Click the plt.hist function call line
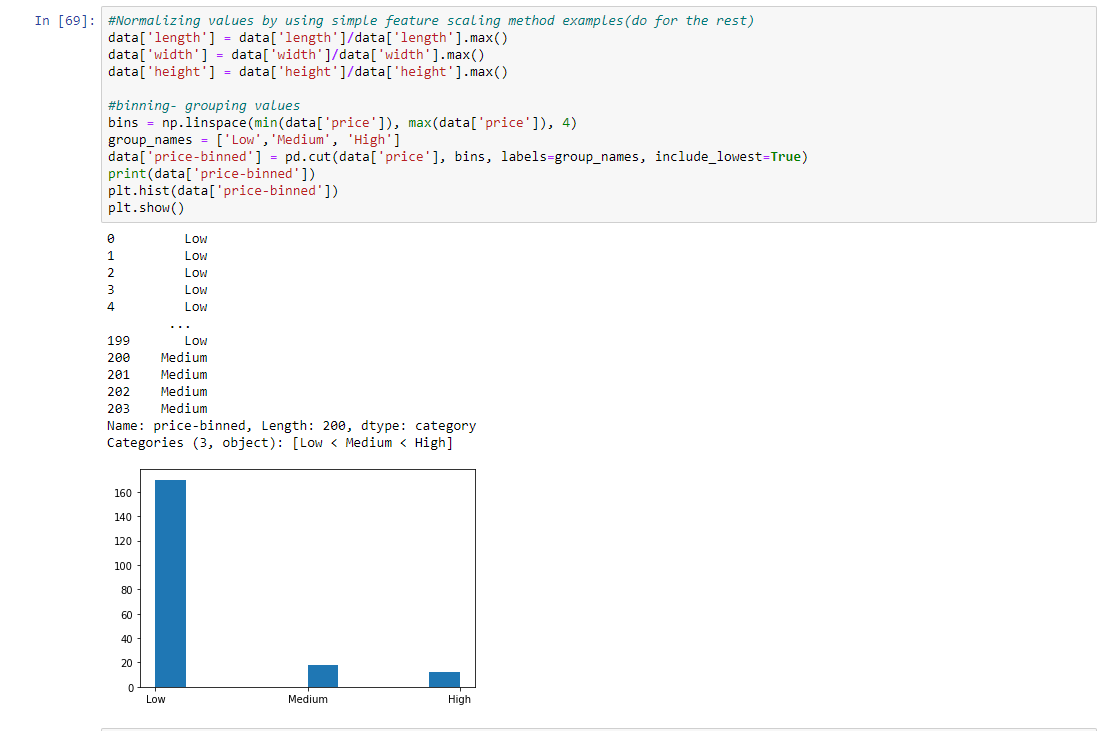 (x=220, y=190)
